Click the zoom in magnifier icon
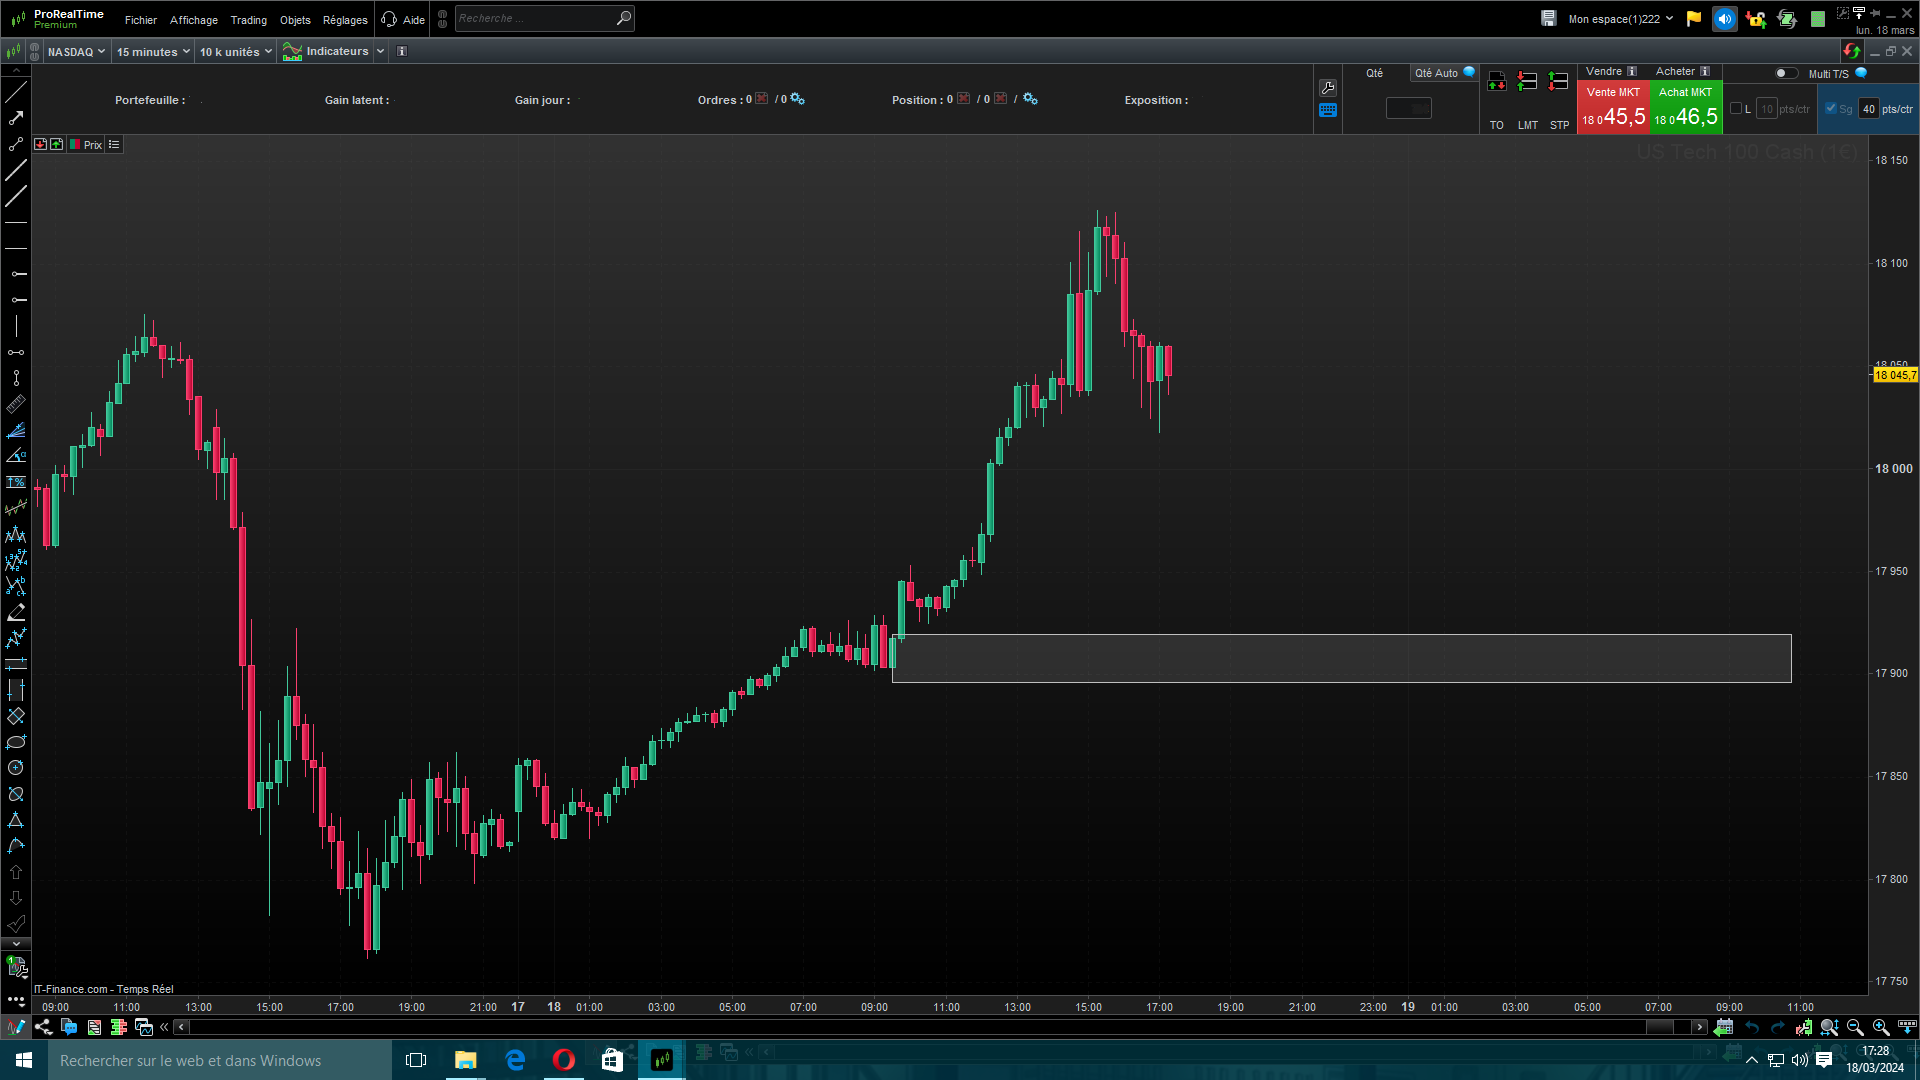 click(1880, 1027)
